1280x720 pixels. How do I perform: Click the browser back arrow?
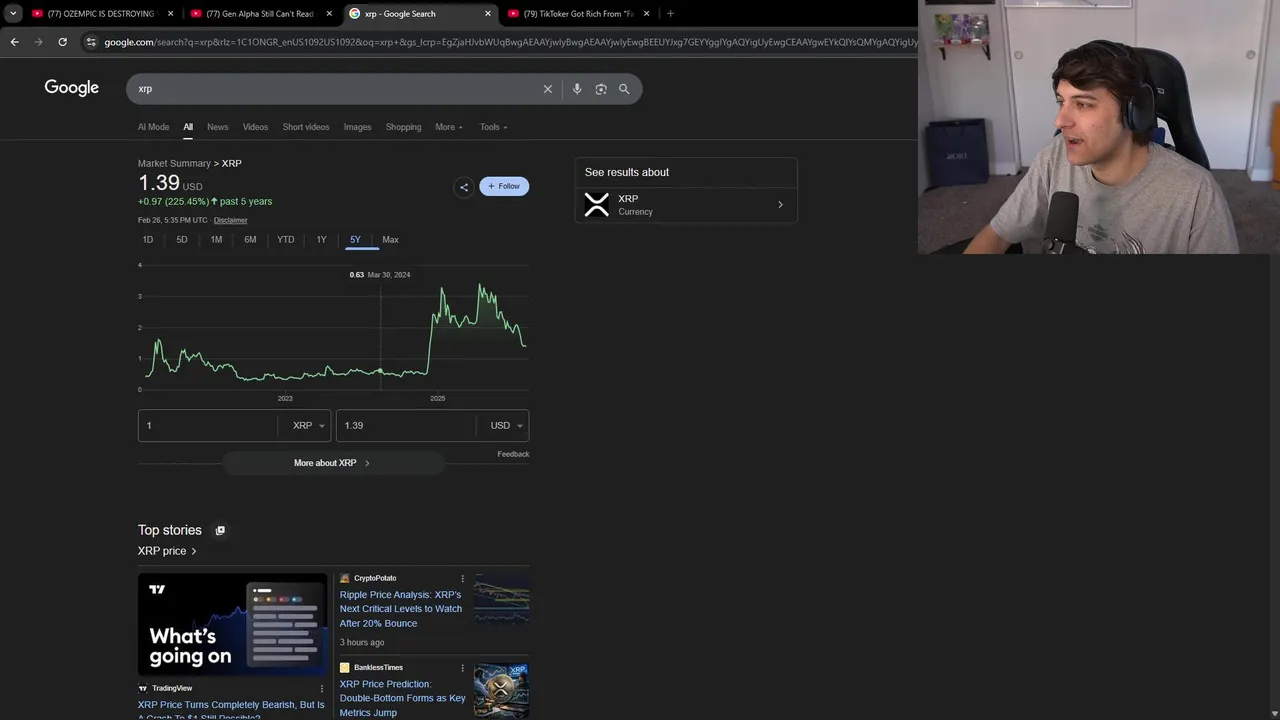(14, 42)
